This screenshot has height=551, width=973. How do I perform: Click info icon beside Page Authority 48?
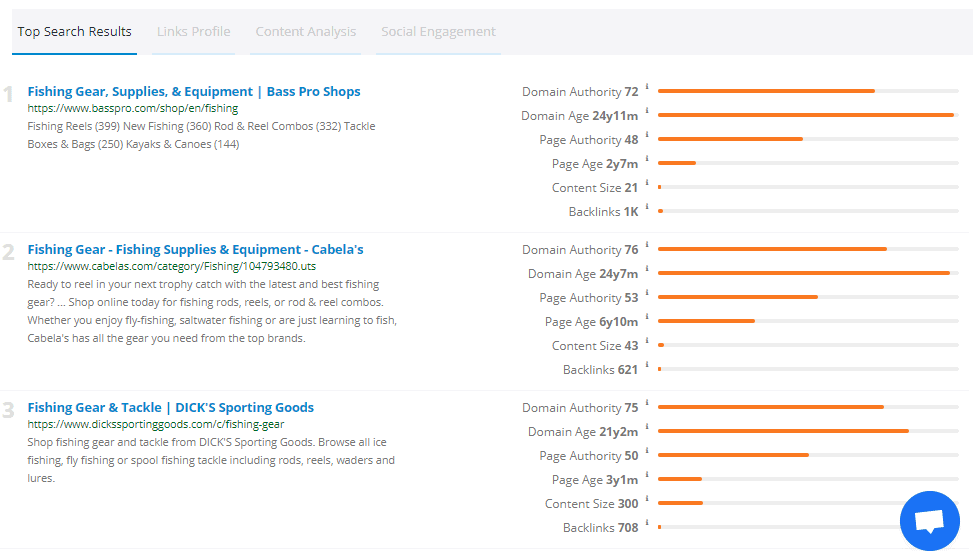(x=647, y=135)
